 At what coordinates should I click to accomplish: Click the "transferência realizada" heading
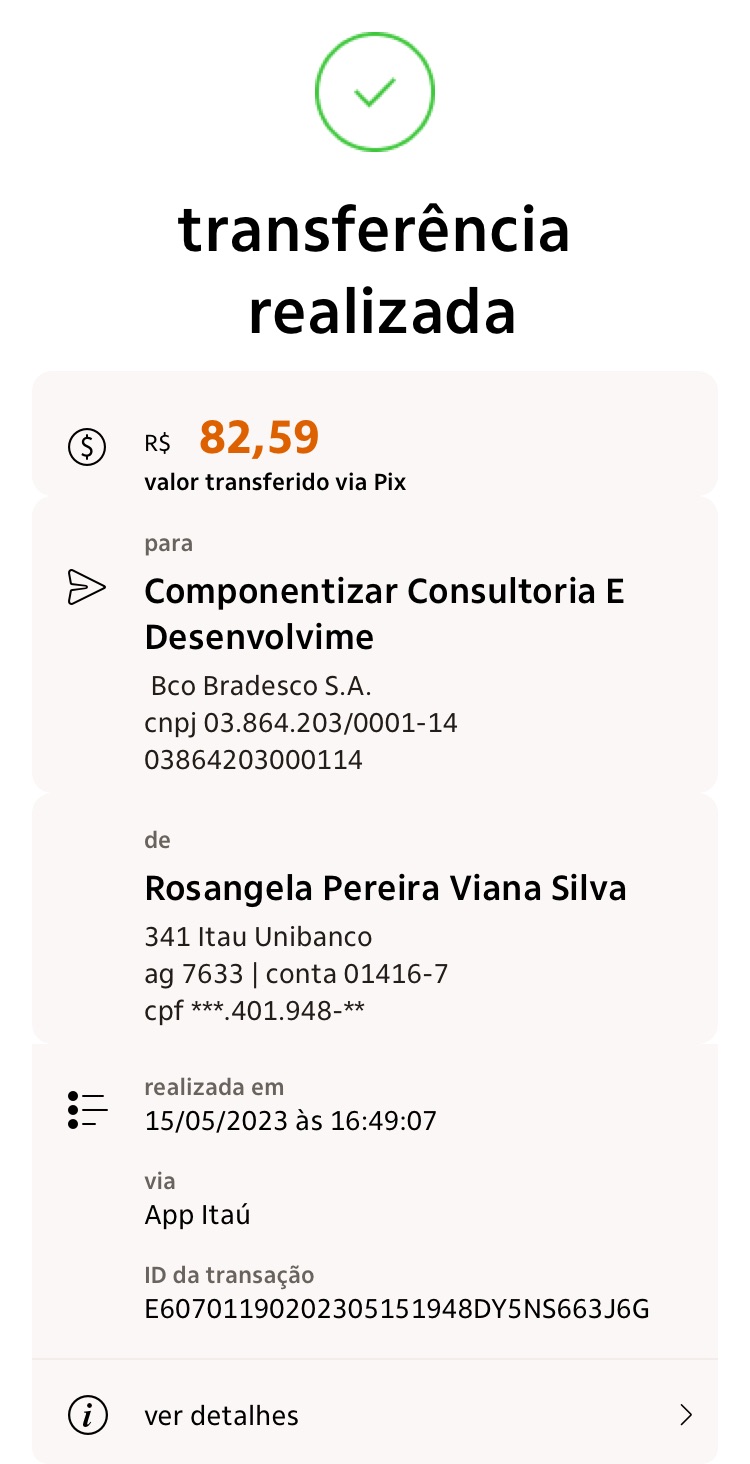[375, 270]
